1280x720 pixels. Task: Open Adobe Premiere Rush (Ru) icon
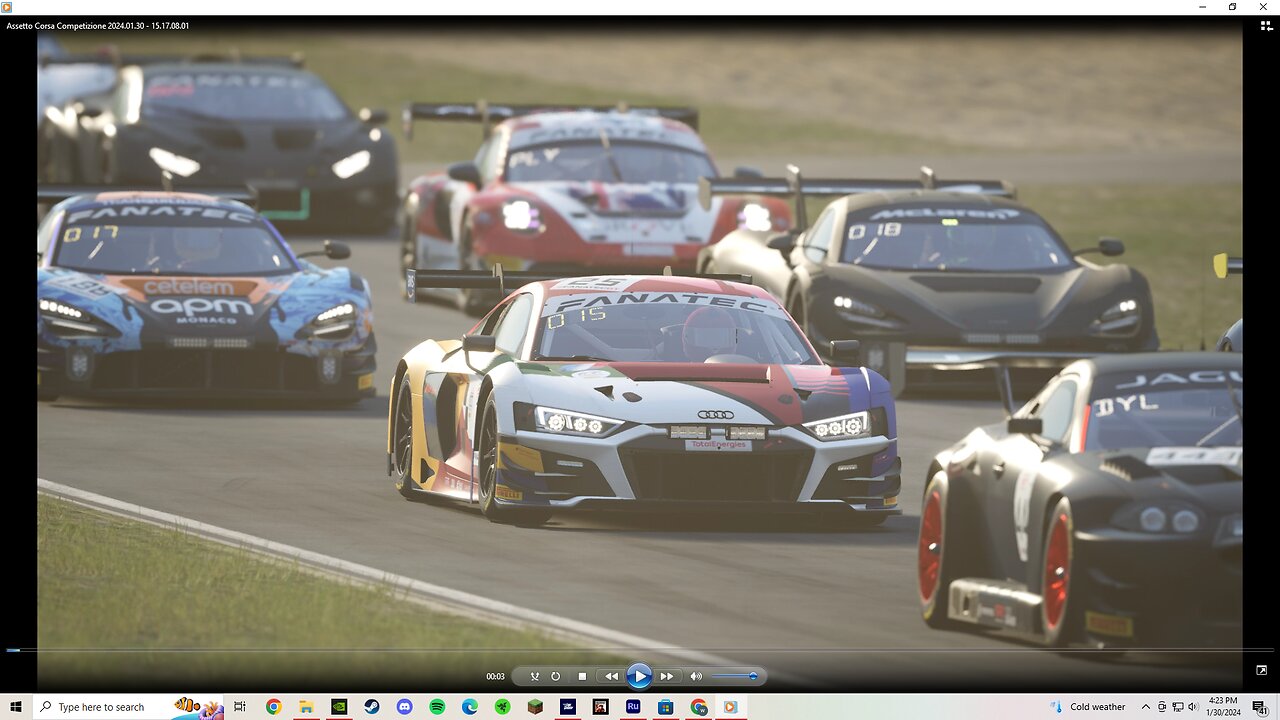(x=633, y=707)
